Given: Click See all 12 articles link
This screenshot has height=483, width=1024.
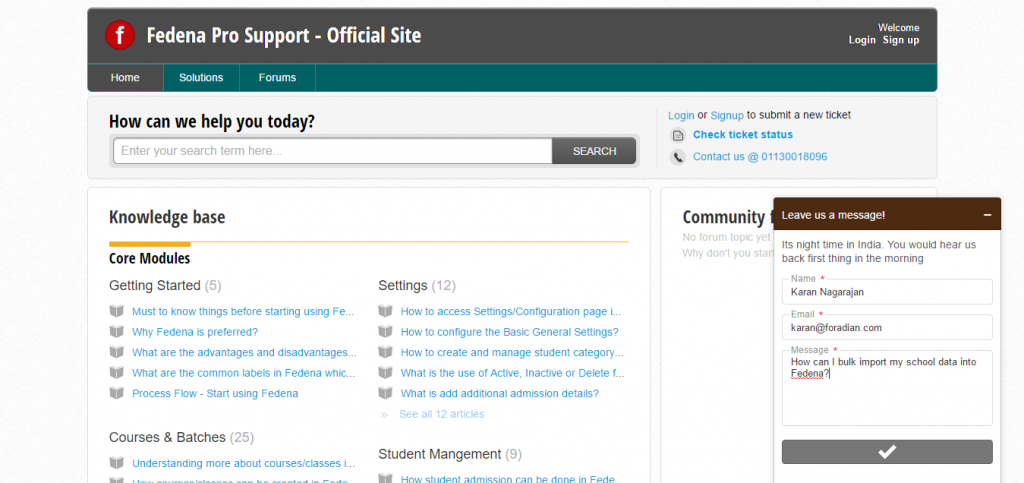Looking at the screenshot, I should pyautogui.click(x=442, y=414).
